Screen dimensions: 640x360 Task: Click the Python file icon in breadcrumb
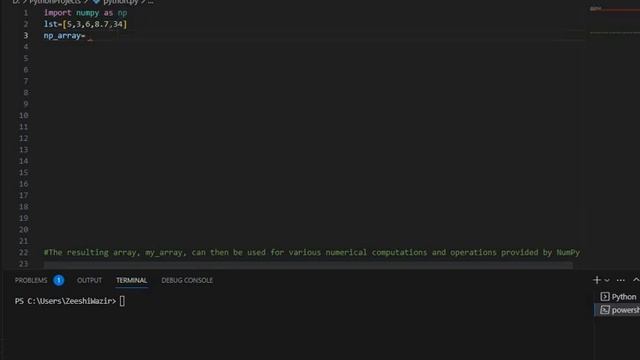click(x=96, y=2)
